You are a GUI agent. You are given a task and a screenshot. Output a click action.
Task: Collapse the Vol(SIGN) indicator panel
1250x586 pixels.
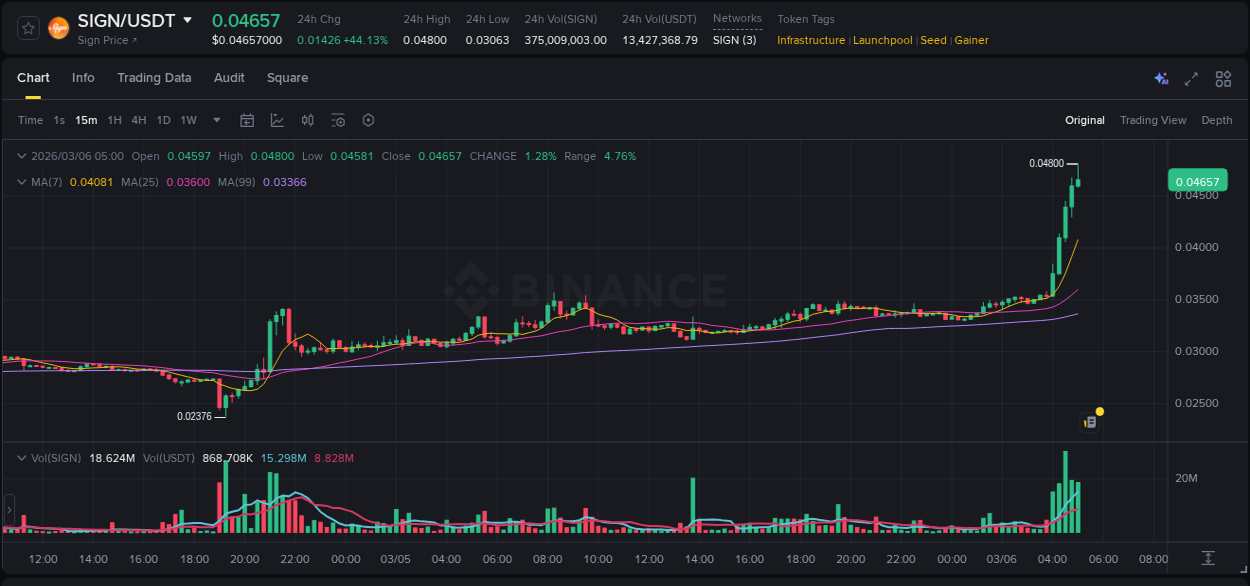[22, 458]
